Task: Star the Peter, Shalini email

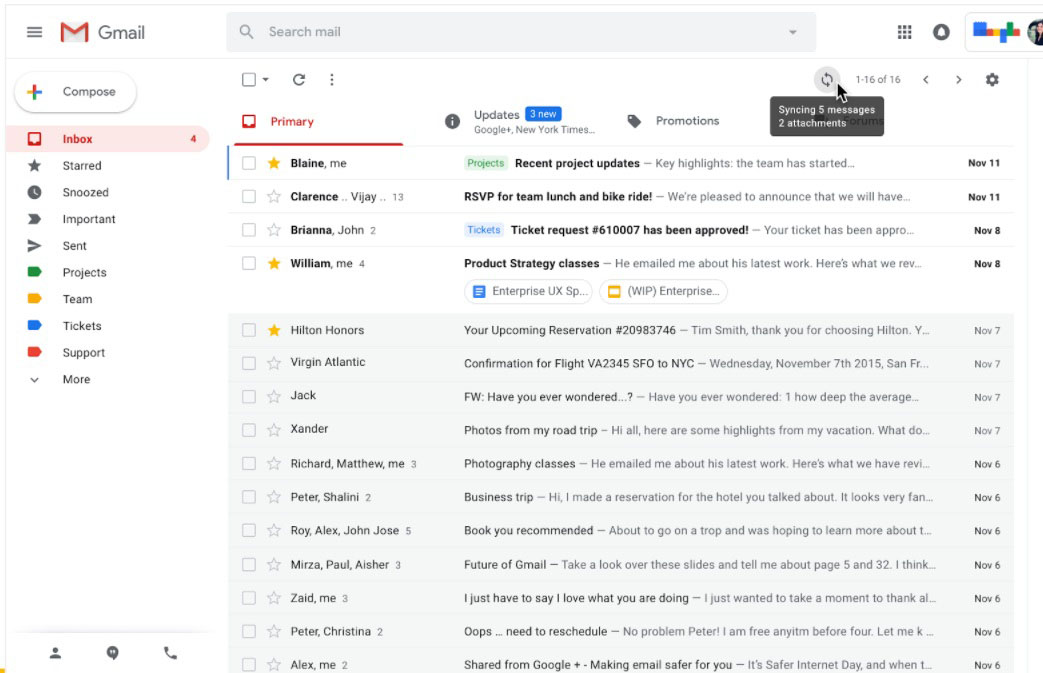Action: 273,497
